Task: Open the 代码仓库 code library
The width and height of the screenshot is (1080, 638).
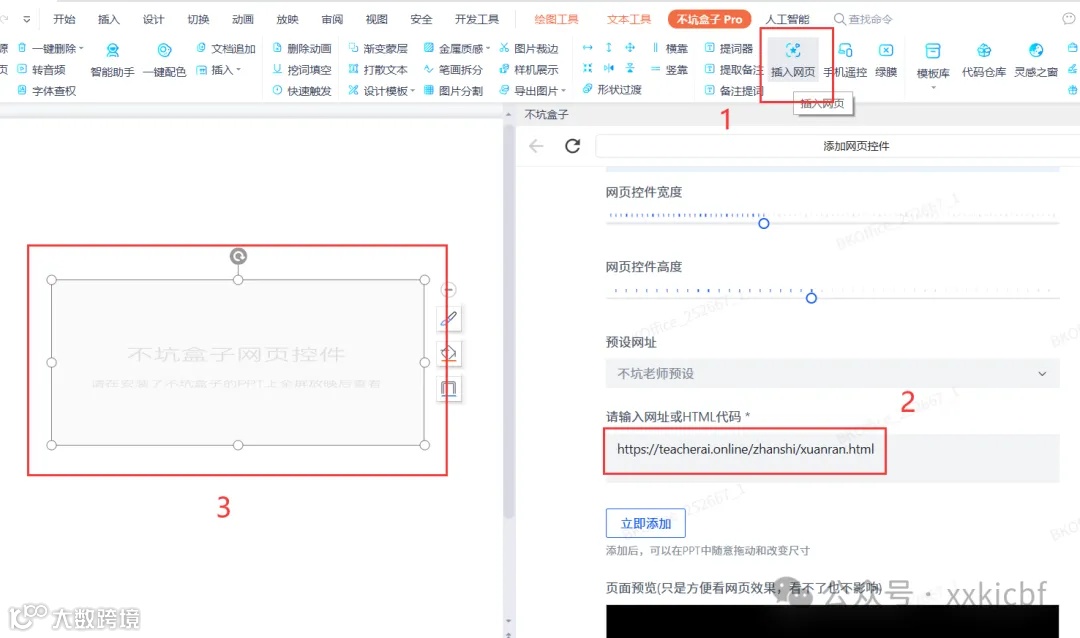Action: 984,60
